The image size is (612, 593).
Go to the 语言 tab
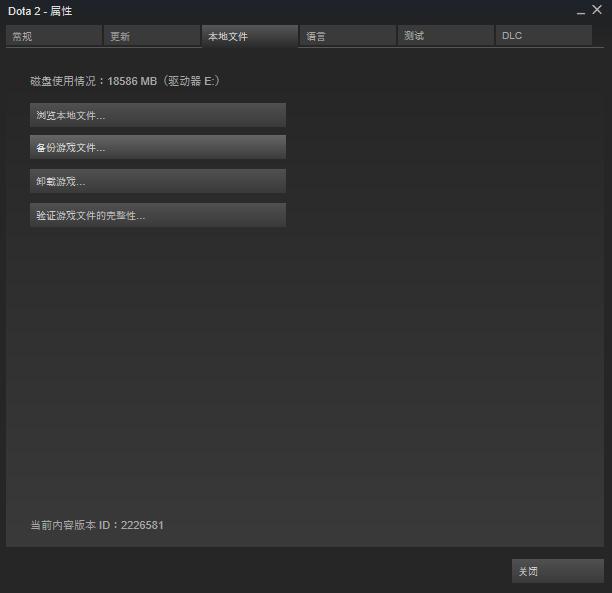[x=348, y=36]
